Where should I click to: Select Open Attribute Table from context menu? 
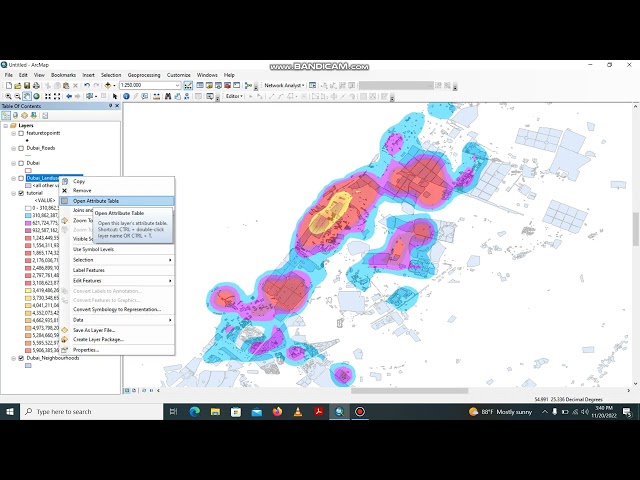pos(117,201)
